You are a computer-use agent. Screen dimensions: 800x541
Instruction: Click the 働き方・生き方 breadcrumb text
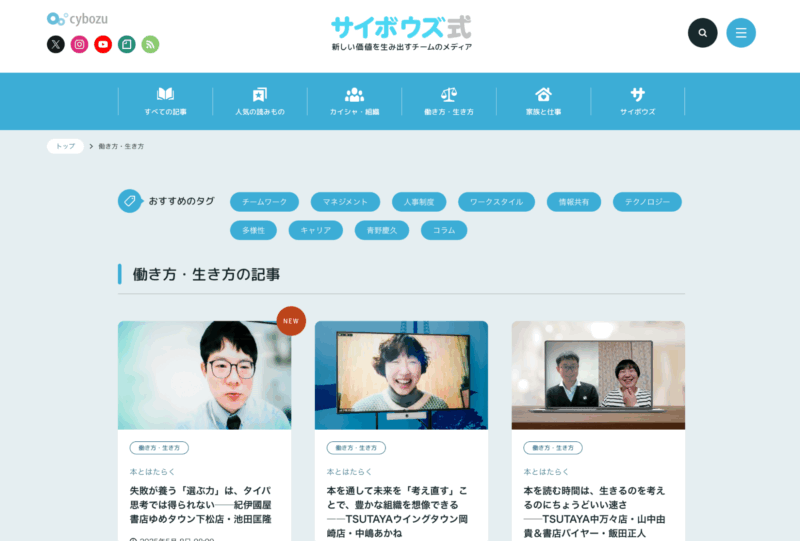pyautogui.click(x=121, y=146)
